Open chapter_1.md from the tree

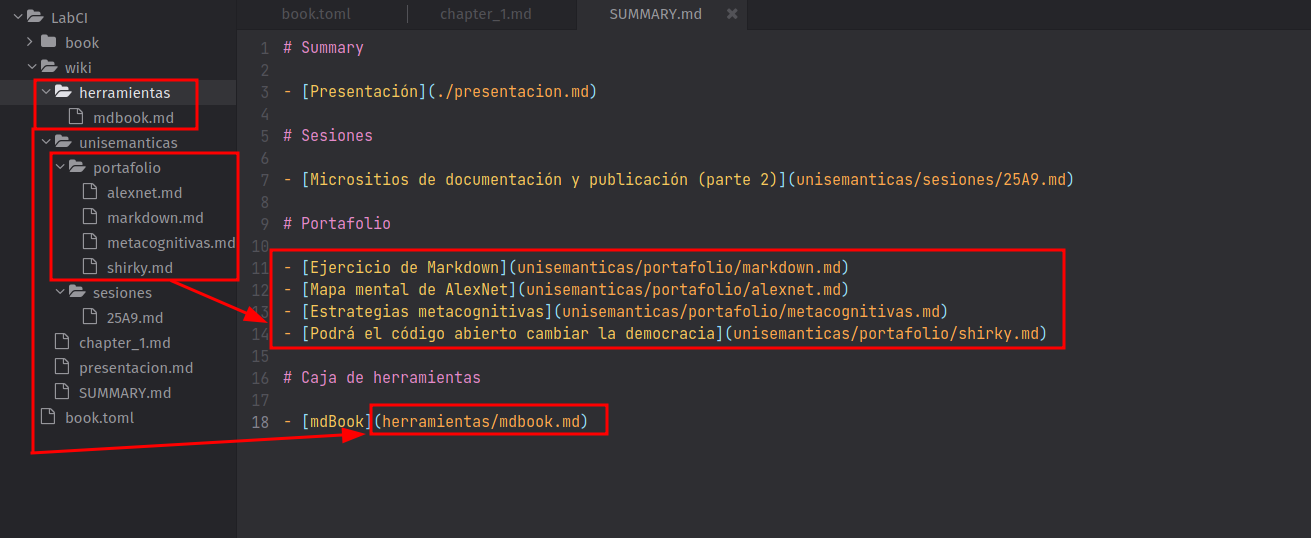click(125, 342)
